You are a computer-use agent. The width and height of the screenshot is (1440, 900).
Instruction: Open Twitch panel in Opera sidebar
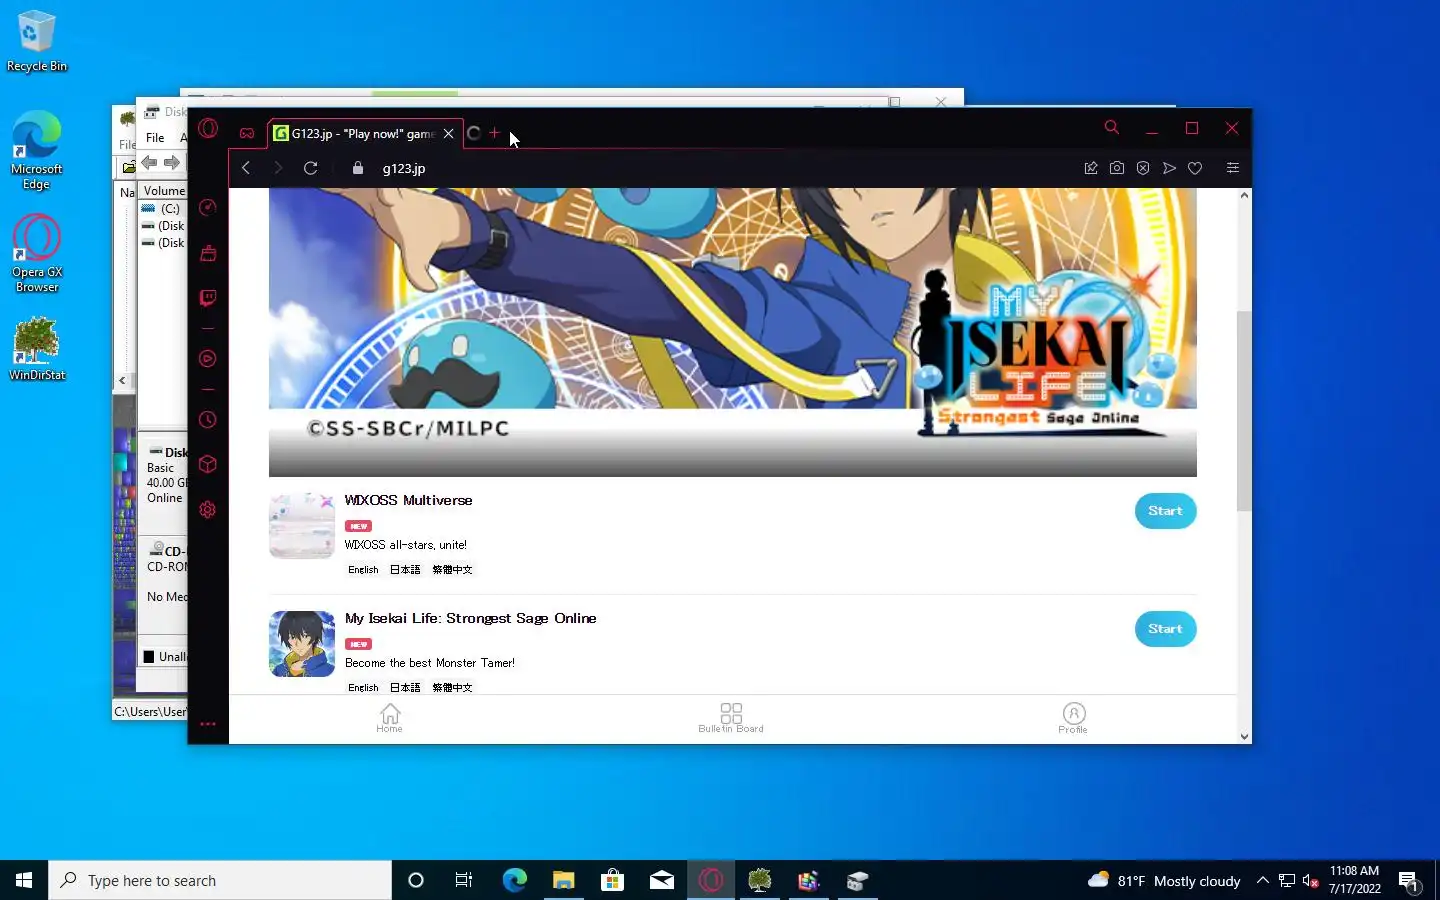[x=208, y=298]
